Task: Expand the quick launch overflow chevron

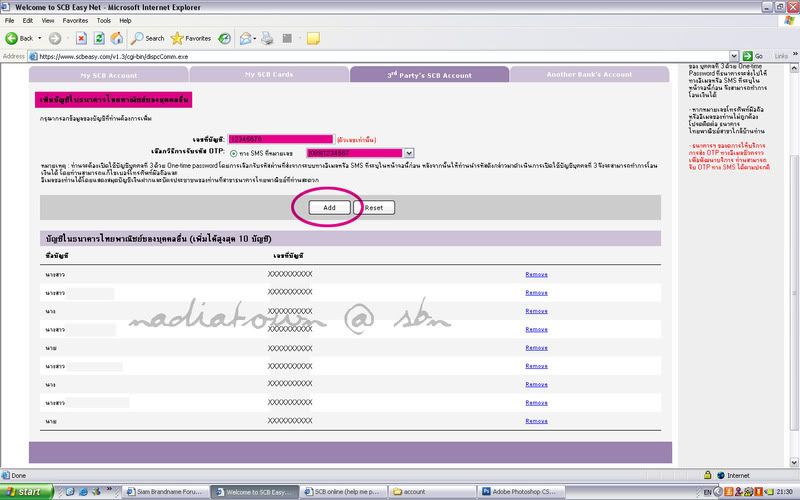Action: 109,490
